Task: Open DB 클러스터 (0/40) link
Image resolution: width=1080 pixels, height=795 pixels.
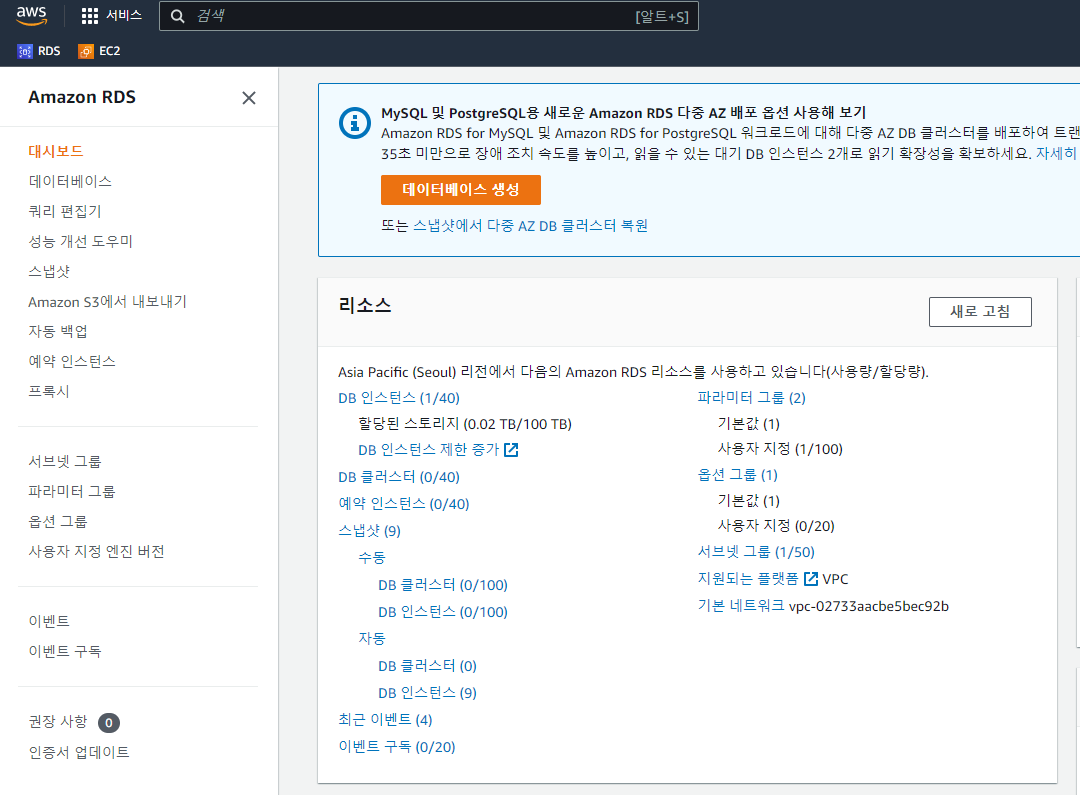Action: pyautogui.click(x=399, y=477)
